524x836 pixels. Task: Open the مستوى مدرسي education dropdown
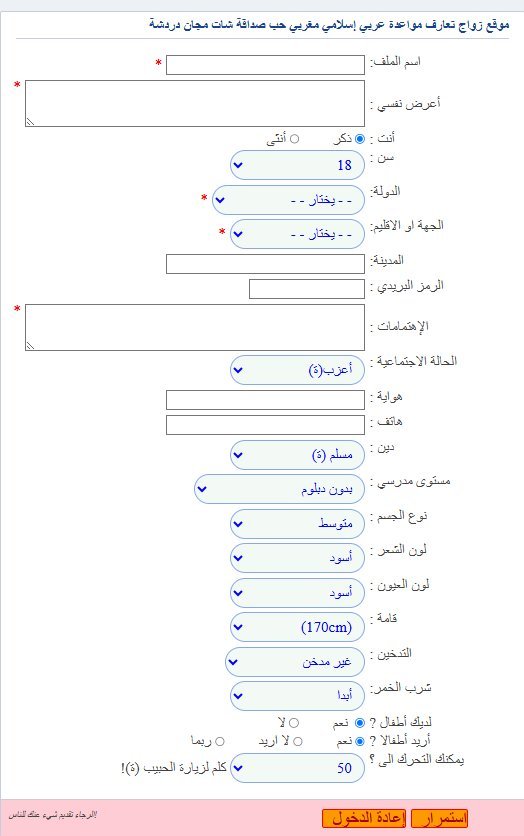(279, 489)
